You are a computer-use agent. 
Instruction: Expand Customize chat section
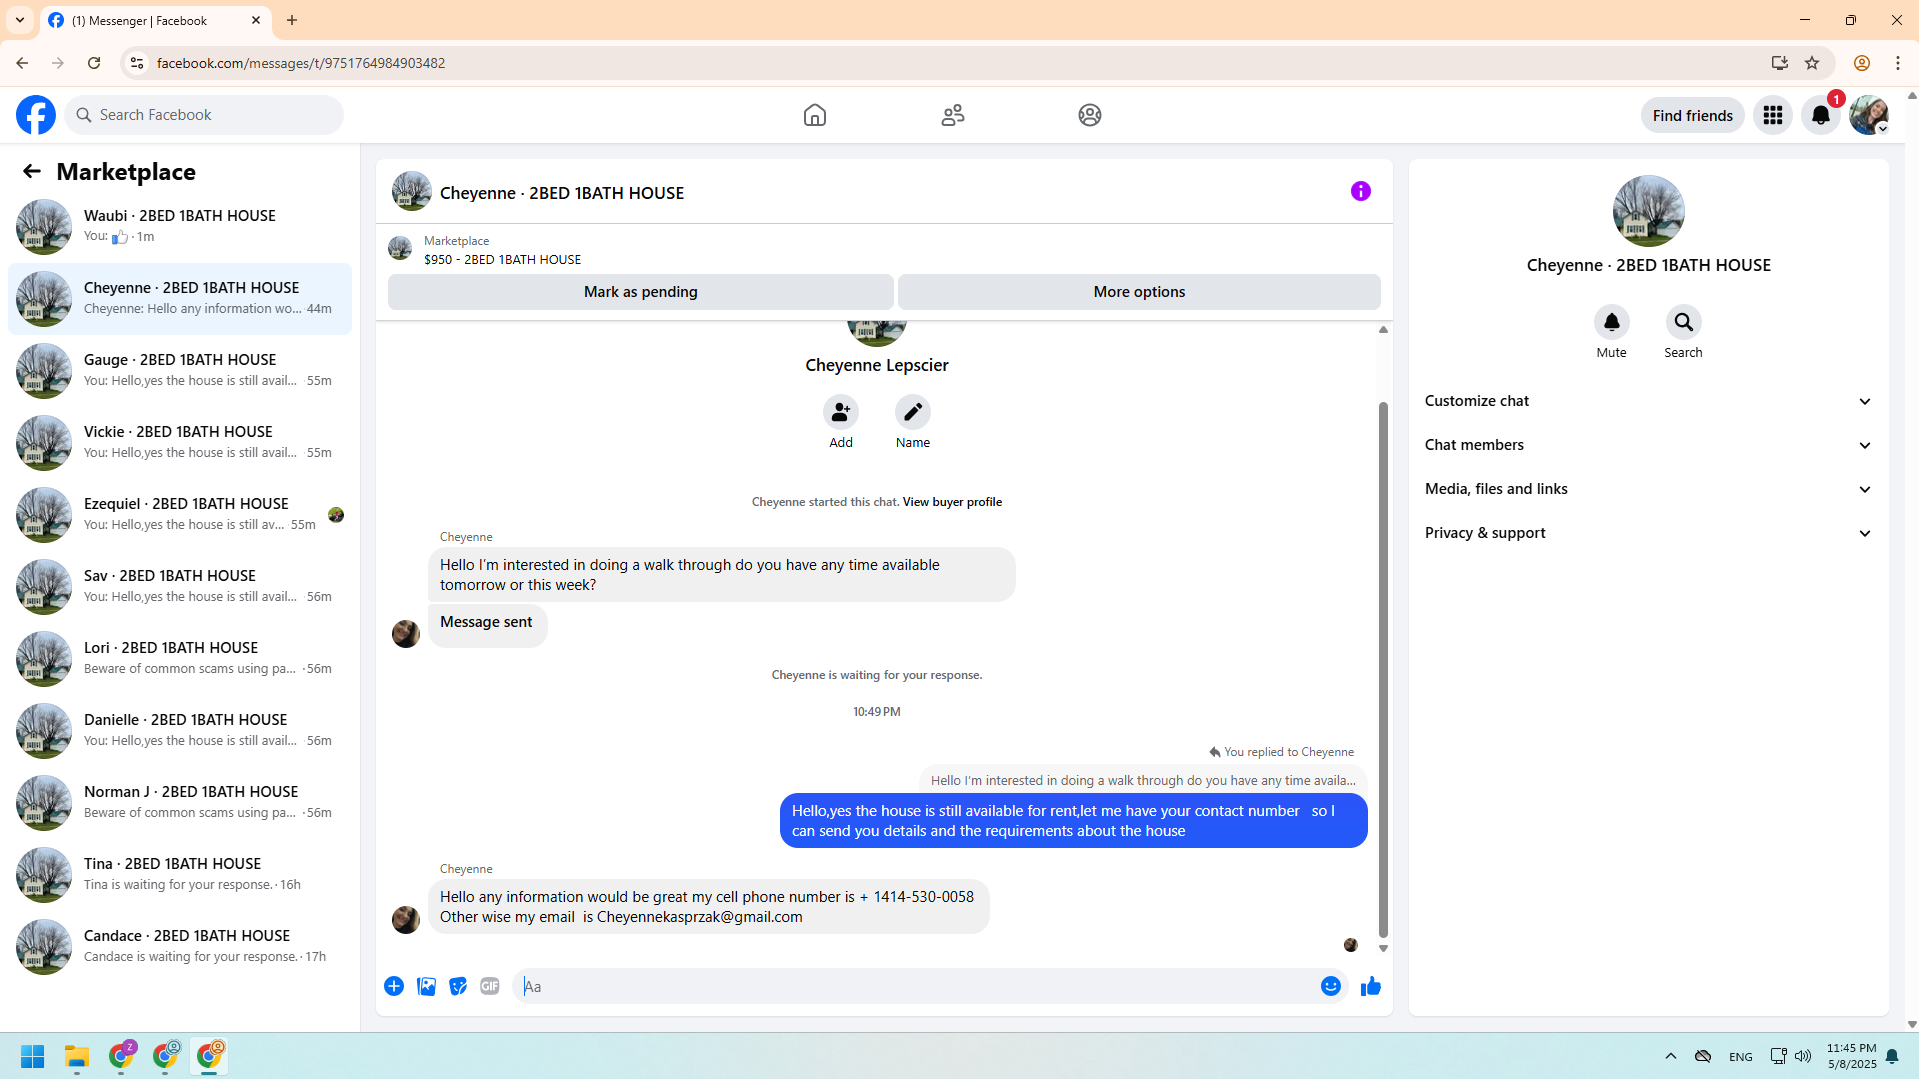[x=1648, y=401]
